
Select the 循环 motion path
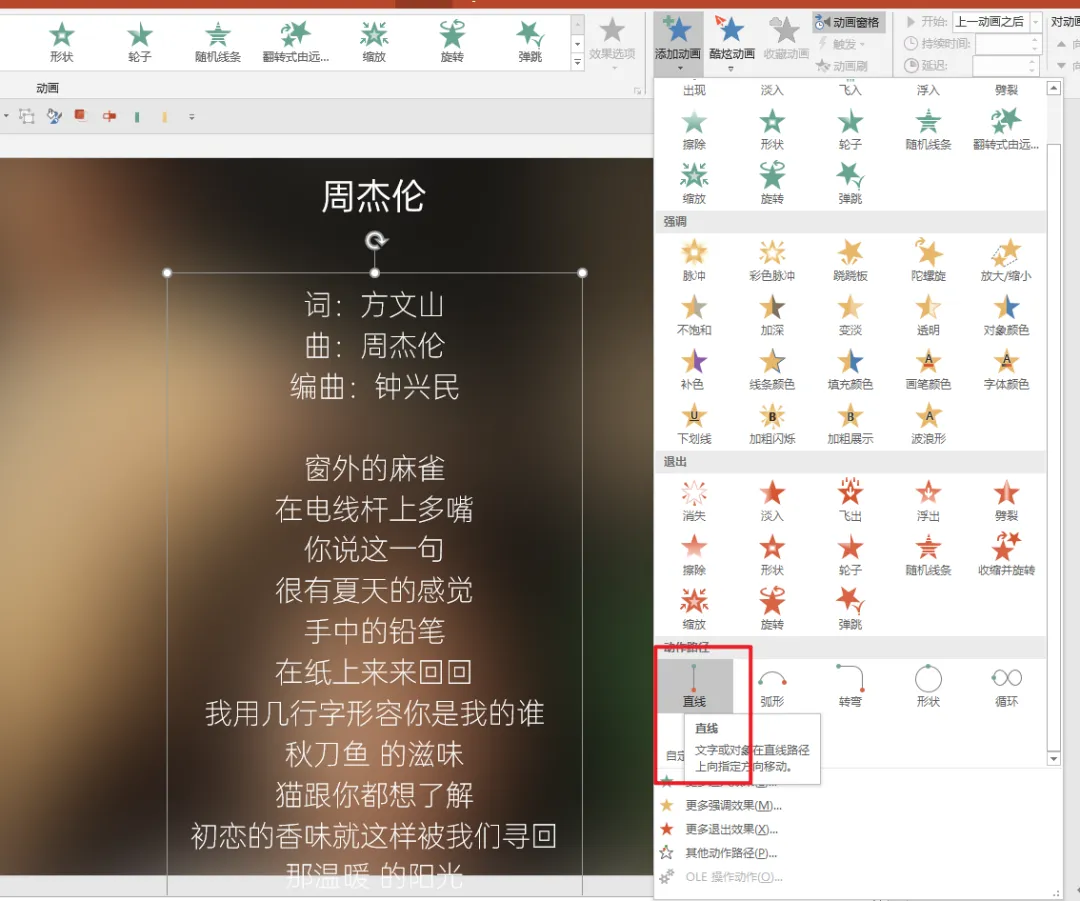(x=1006, y=685)
